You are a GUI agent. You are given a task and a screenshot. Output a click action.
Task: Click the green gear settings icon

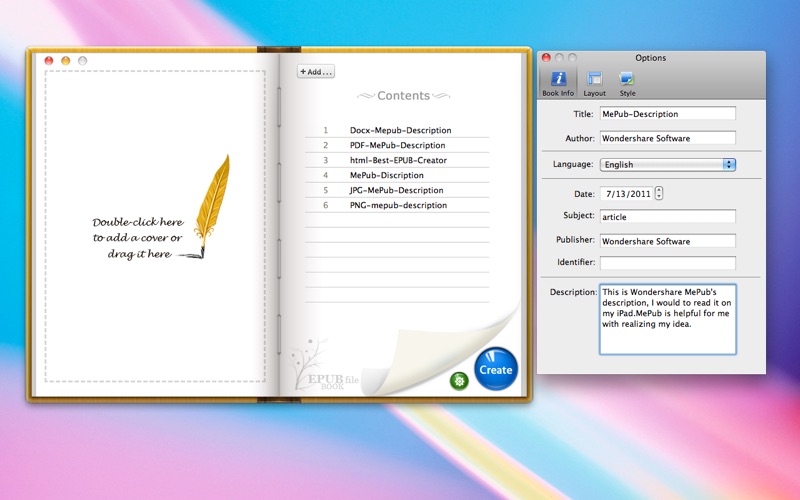click(459, 380)
